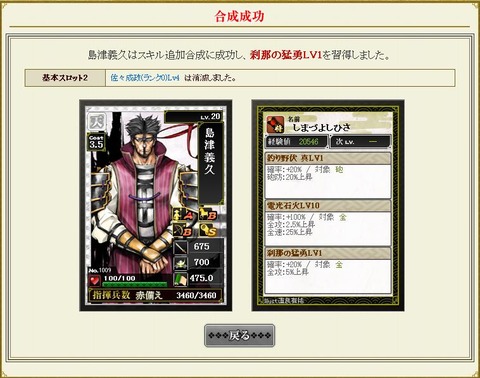The image size is (480, 378).
Task: Click the bow aptitude B icon
Action: [x=183, y=230]
